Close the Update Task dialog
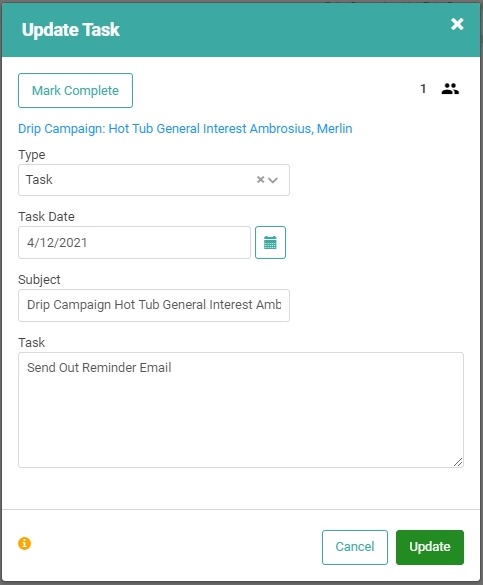The image size is (483, 585). [457, 24]
